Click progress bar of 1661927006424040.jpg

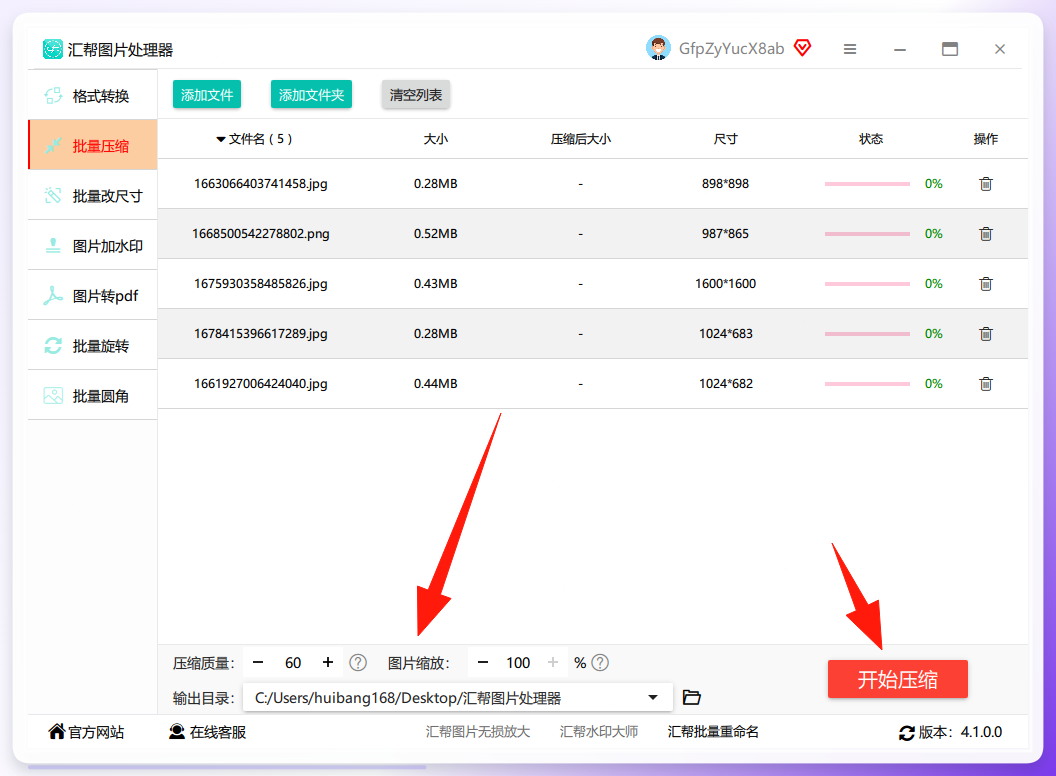(867, 383)
